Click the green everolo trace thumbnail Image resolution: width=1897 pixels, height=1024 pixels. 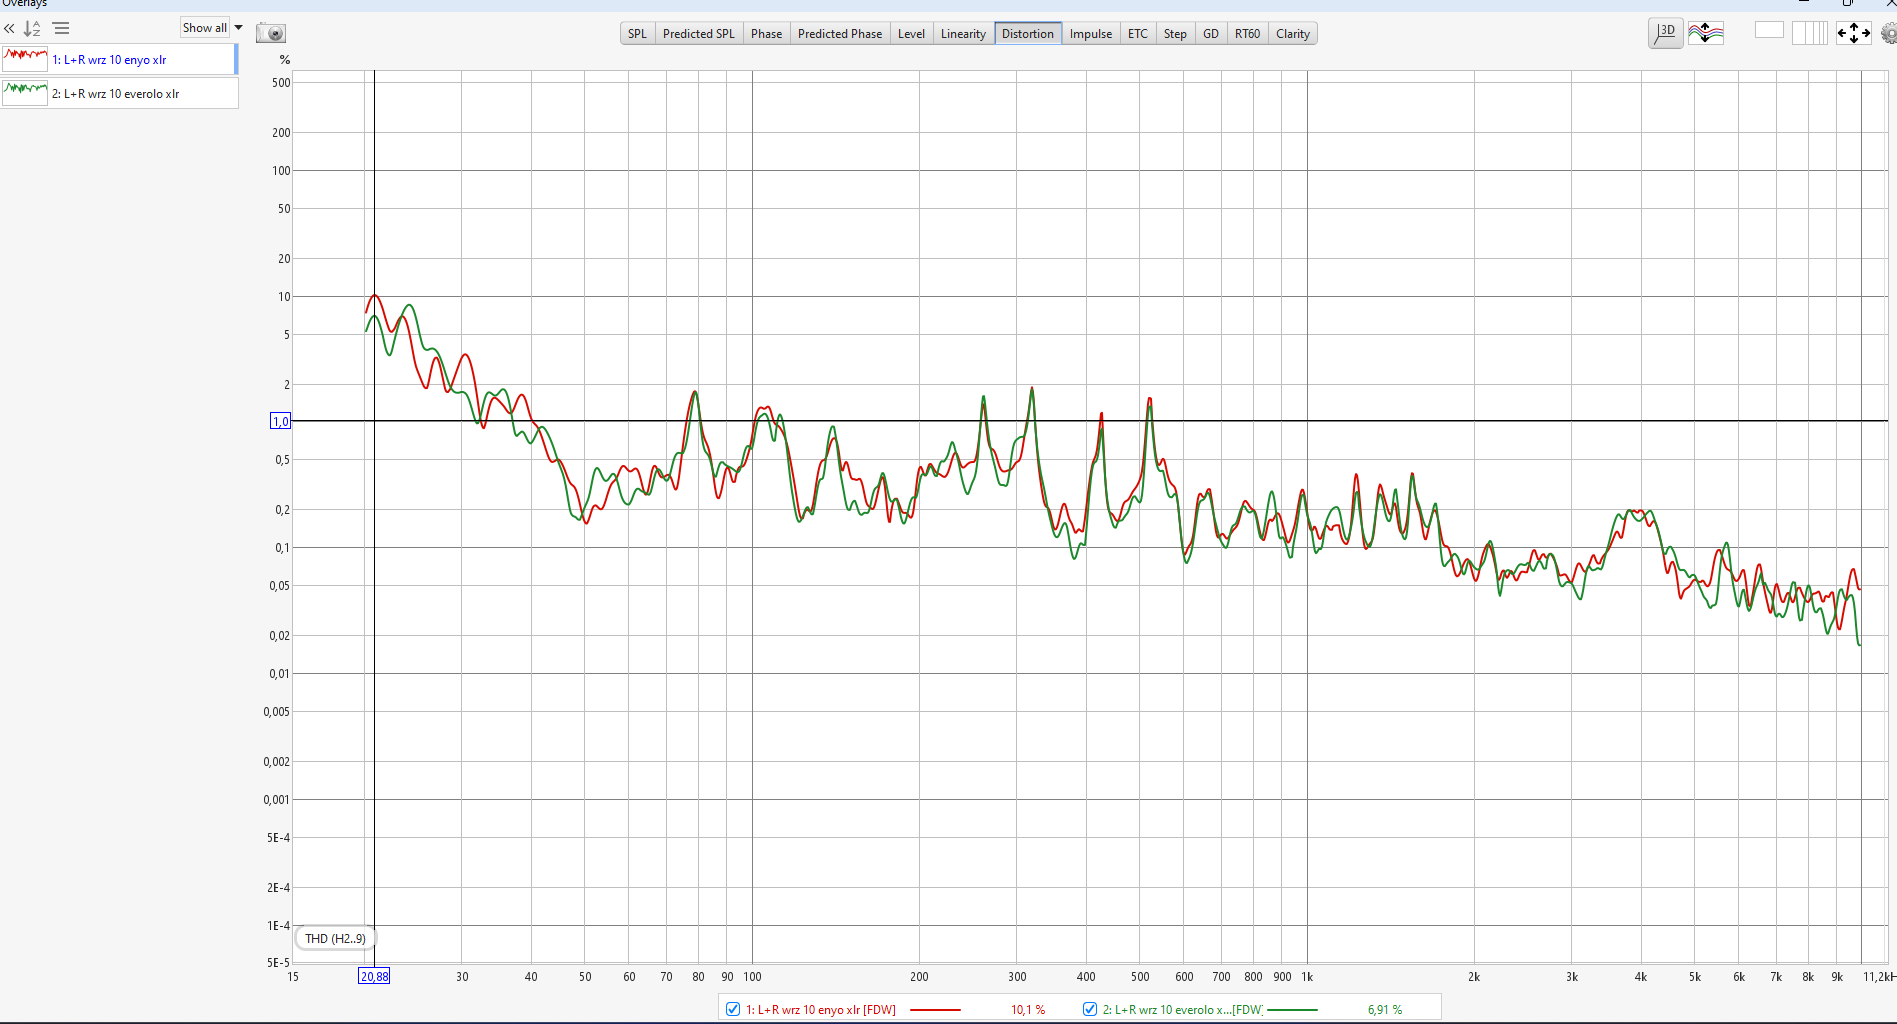tap(25, 93)
